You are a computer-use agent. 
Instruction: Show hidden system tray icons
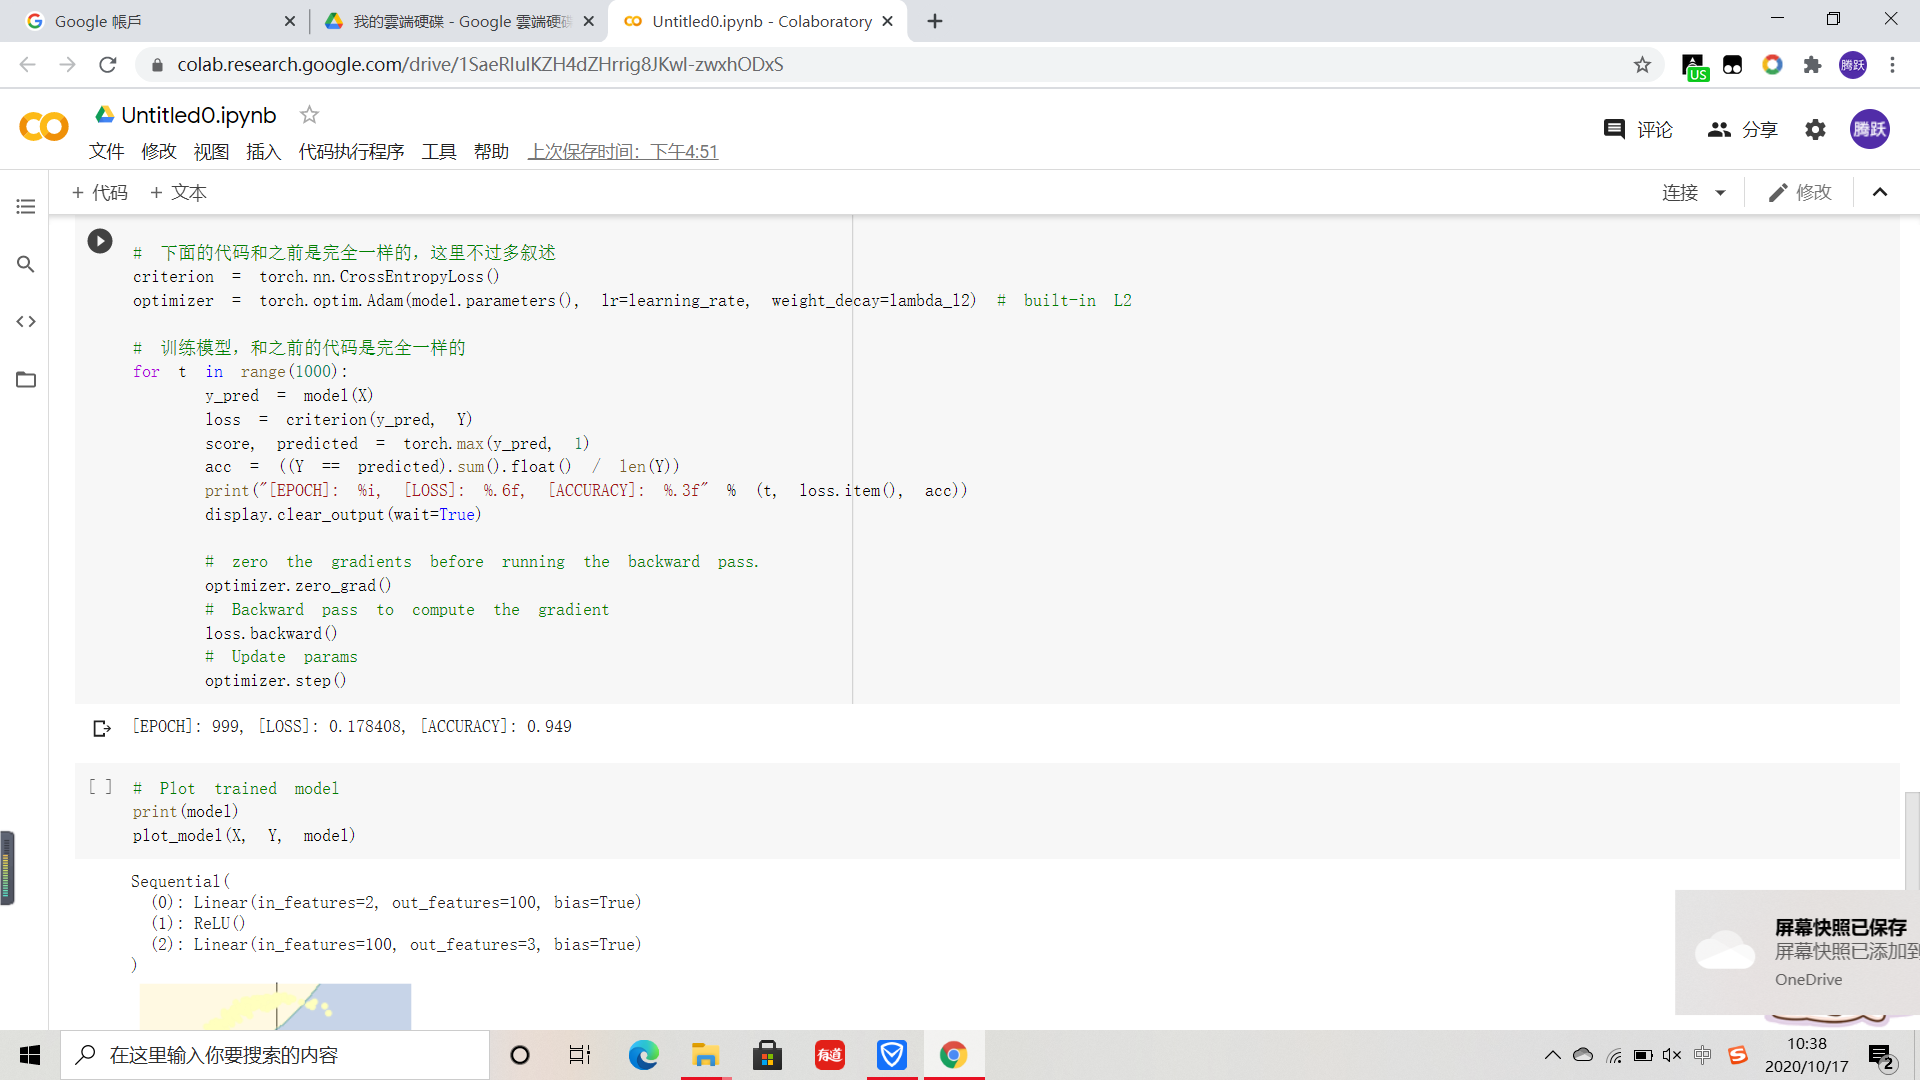(x=1552, y=1055)
